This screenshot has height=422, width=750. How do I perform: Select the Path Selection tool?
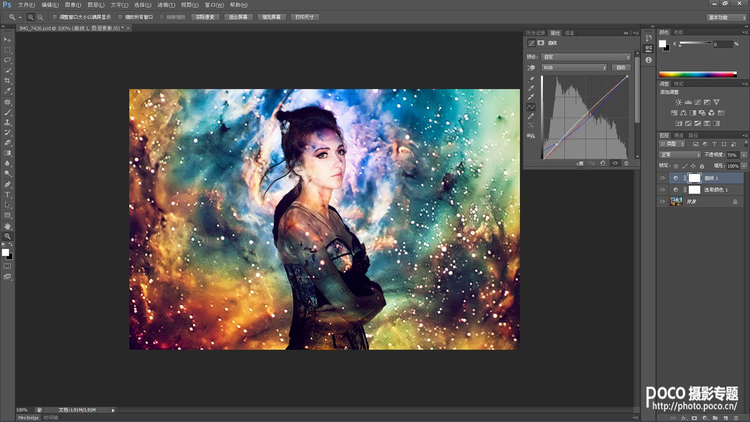click(7, 205)
